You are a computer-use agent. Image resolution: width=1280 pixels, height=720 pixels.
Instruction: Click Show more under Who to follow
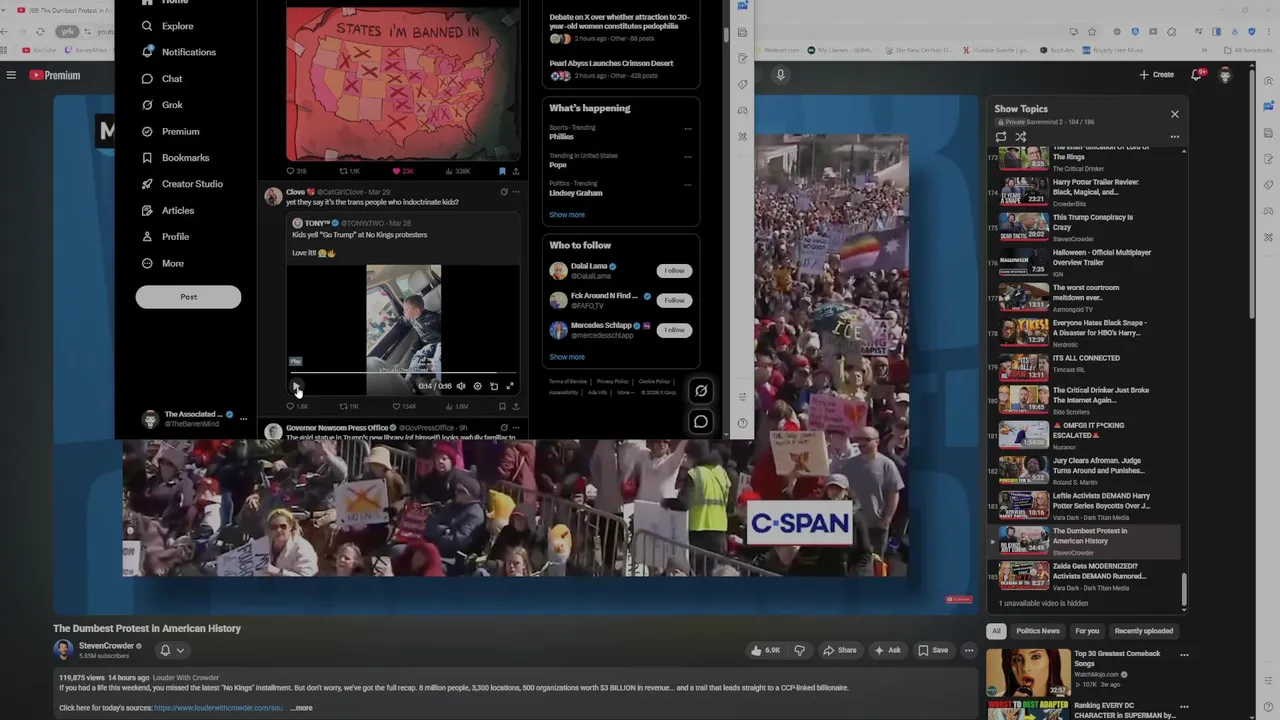tap(567, 357)
